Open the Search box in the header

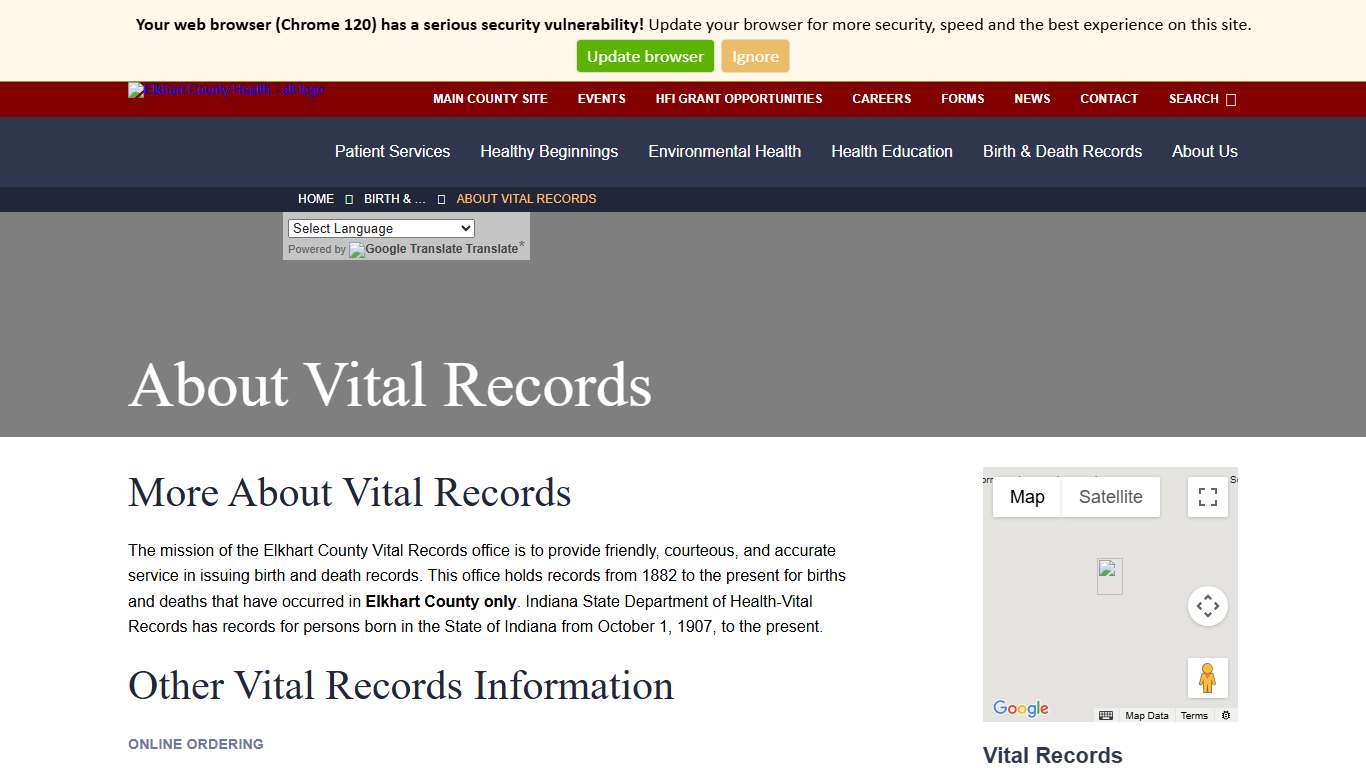(1192, 99)
